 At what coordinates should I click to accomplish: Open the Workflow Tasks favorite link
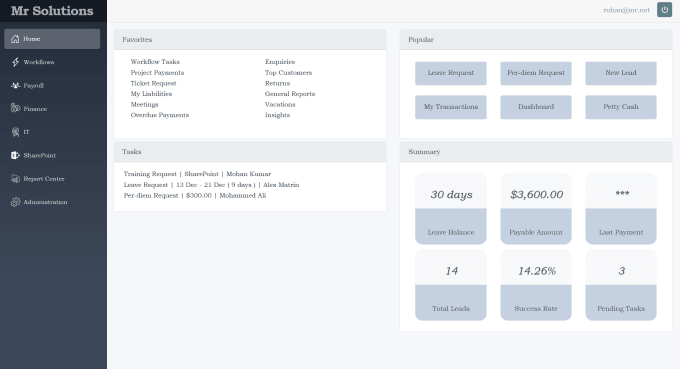coord(155,62)
